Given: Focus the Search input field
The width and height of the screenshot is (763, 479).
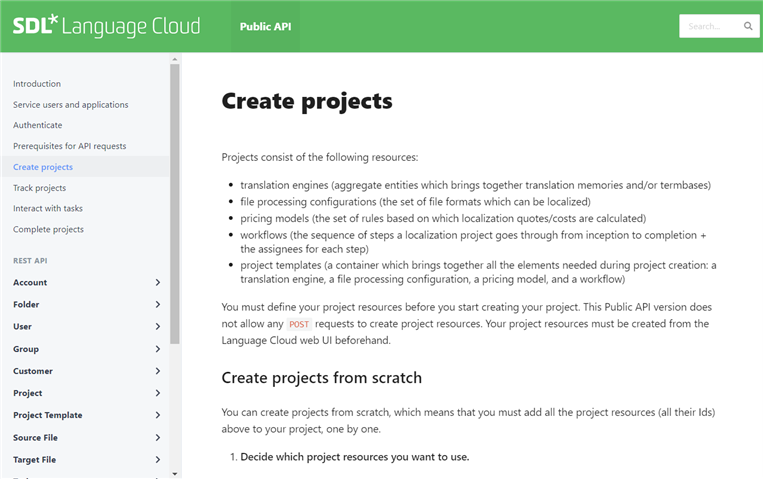Looking at the screenshot, I should [710, 26].
